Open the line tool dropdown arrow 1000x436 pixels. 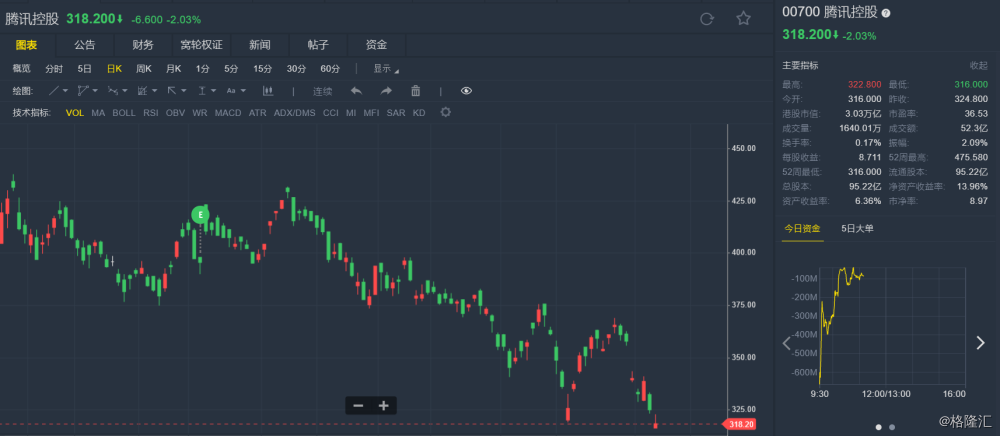click(x=65, y=91)
